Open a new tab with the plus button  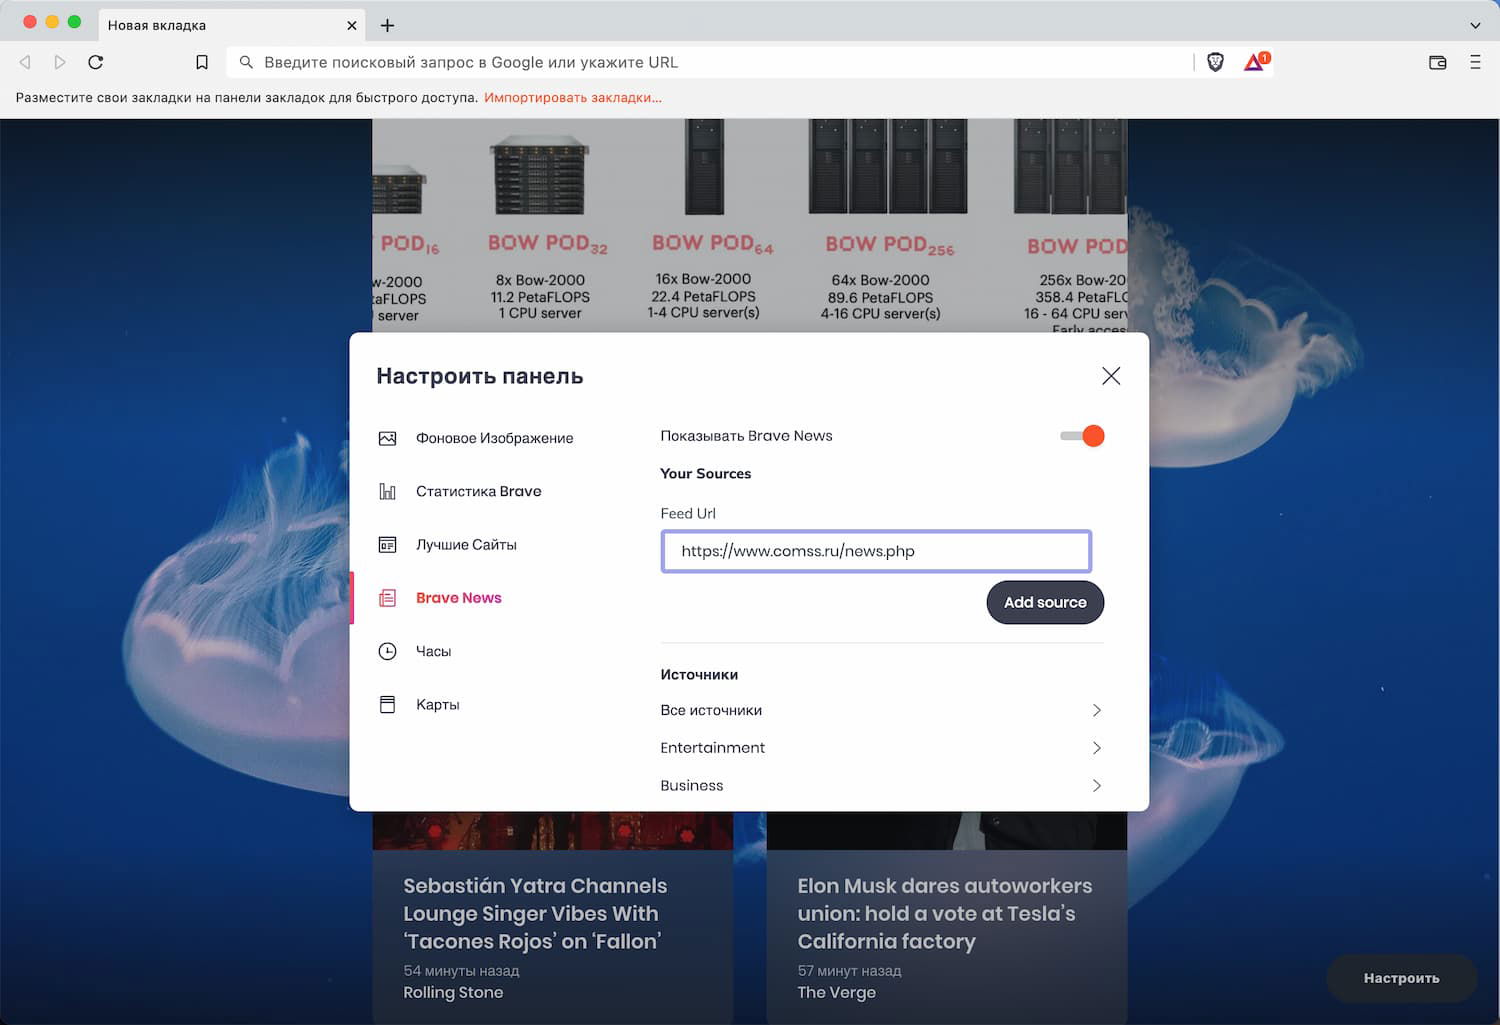[388, 25]
